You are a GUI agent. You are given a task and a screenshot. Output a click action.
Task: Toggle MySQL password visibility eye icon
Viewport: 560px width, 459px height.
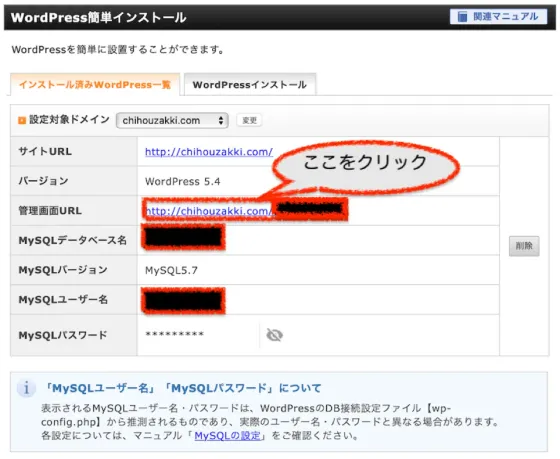tap(274, 335)
